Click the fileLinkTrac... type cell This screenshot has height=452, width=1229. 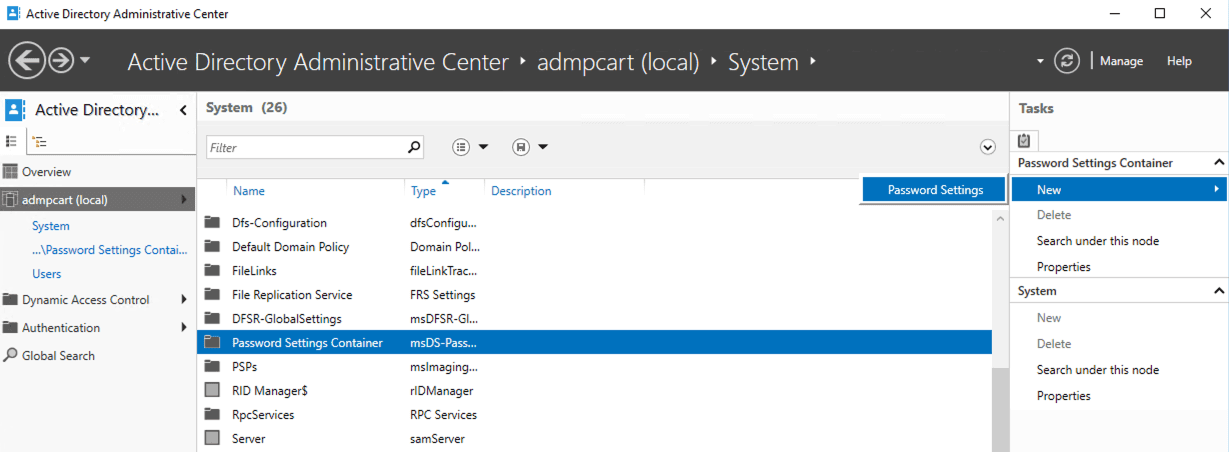(443, 271)
